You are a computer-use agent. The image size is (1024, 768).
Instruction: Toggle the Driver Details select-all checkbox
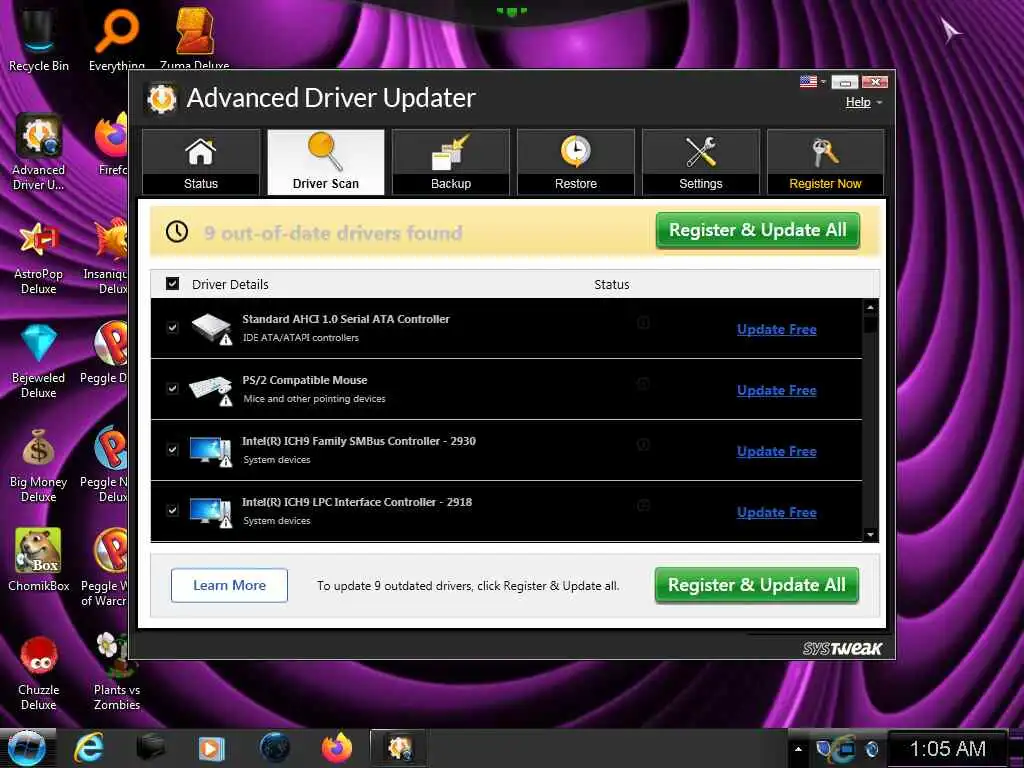(172, 283)
